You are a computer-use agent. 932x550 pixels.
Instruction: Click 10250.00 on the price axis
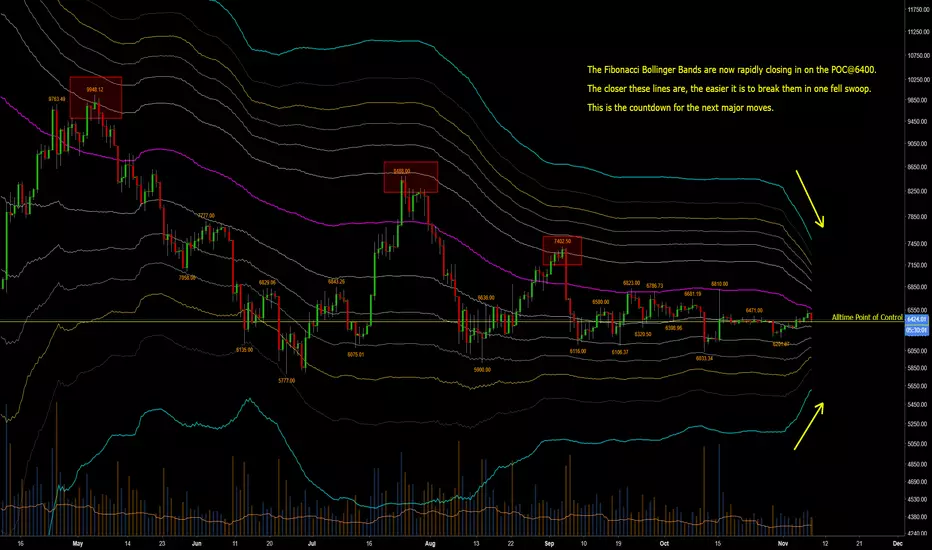[918, 80]
